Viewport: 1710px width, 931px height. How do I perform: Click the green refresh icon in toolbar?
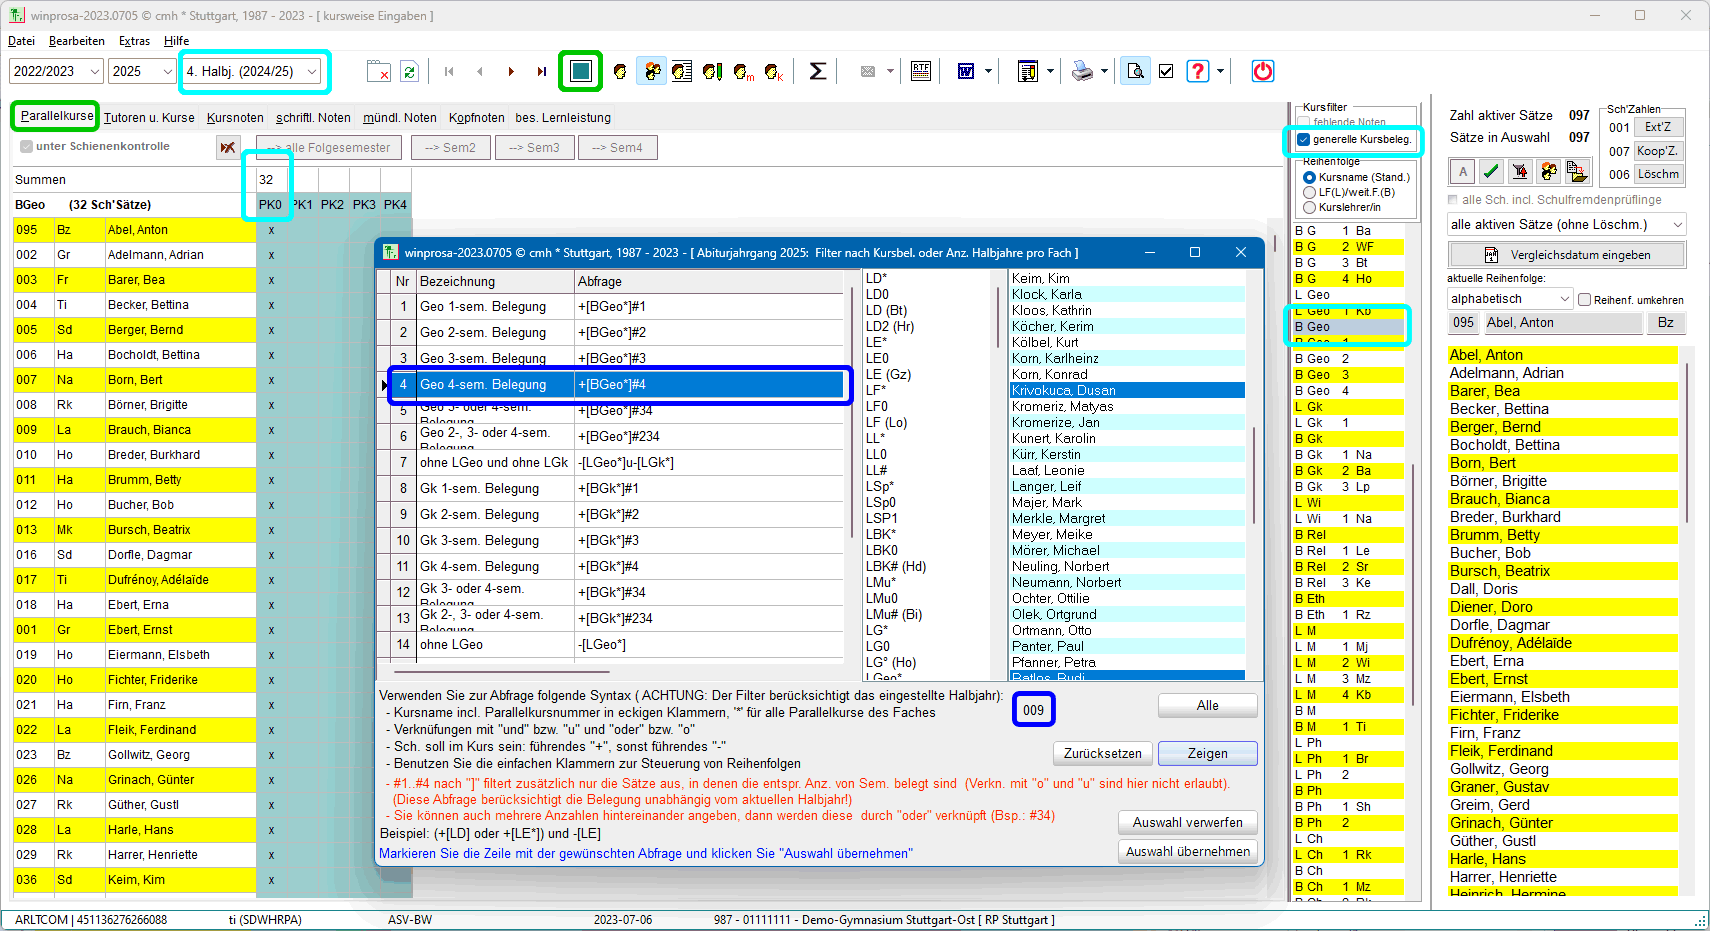(409, 71)
